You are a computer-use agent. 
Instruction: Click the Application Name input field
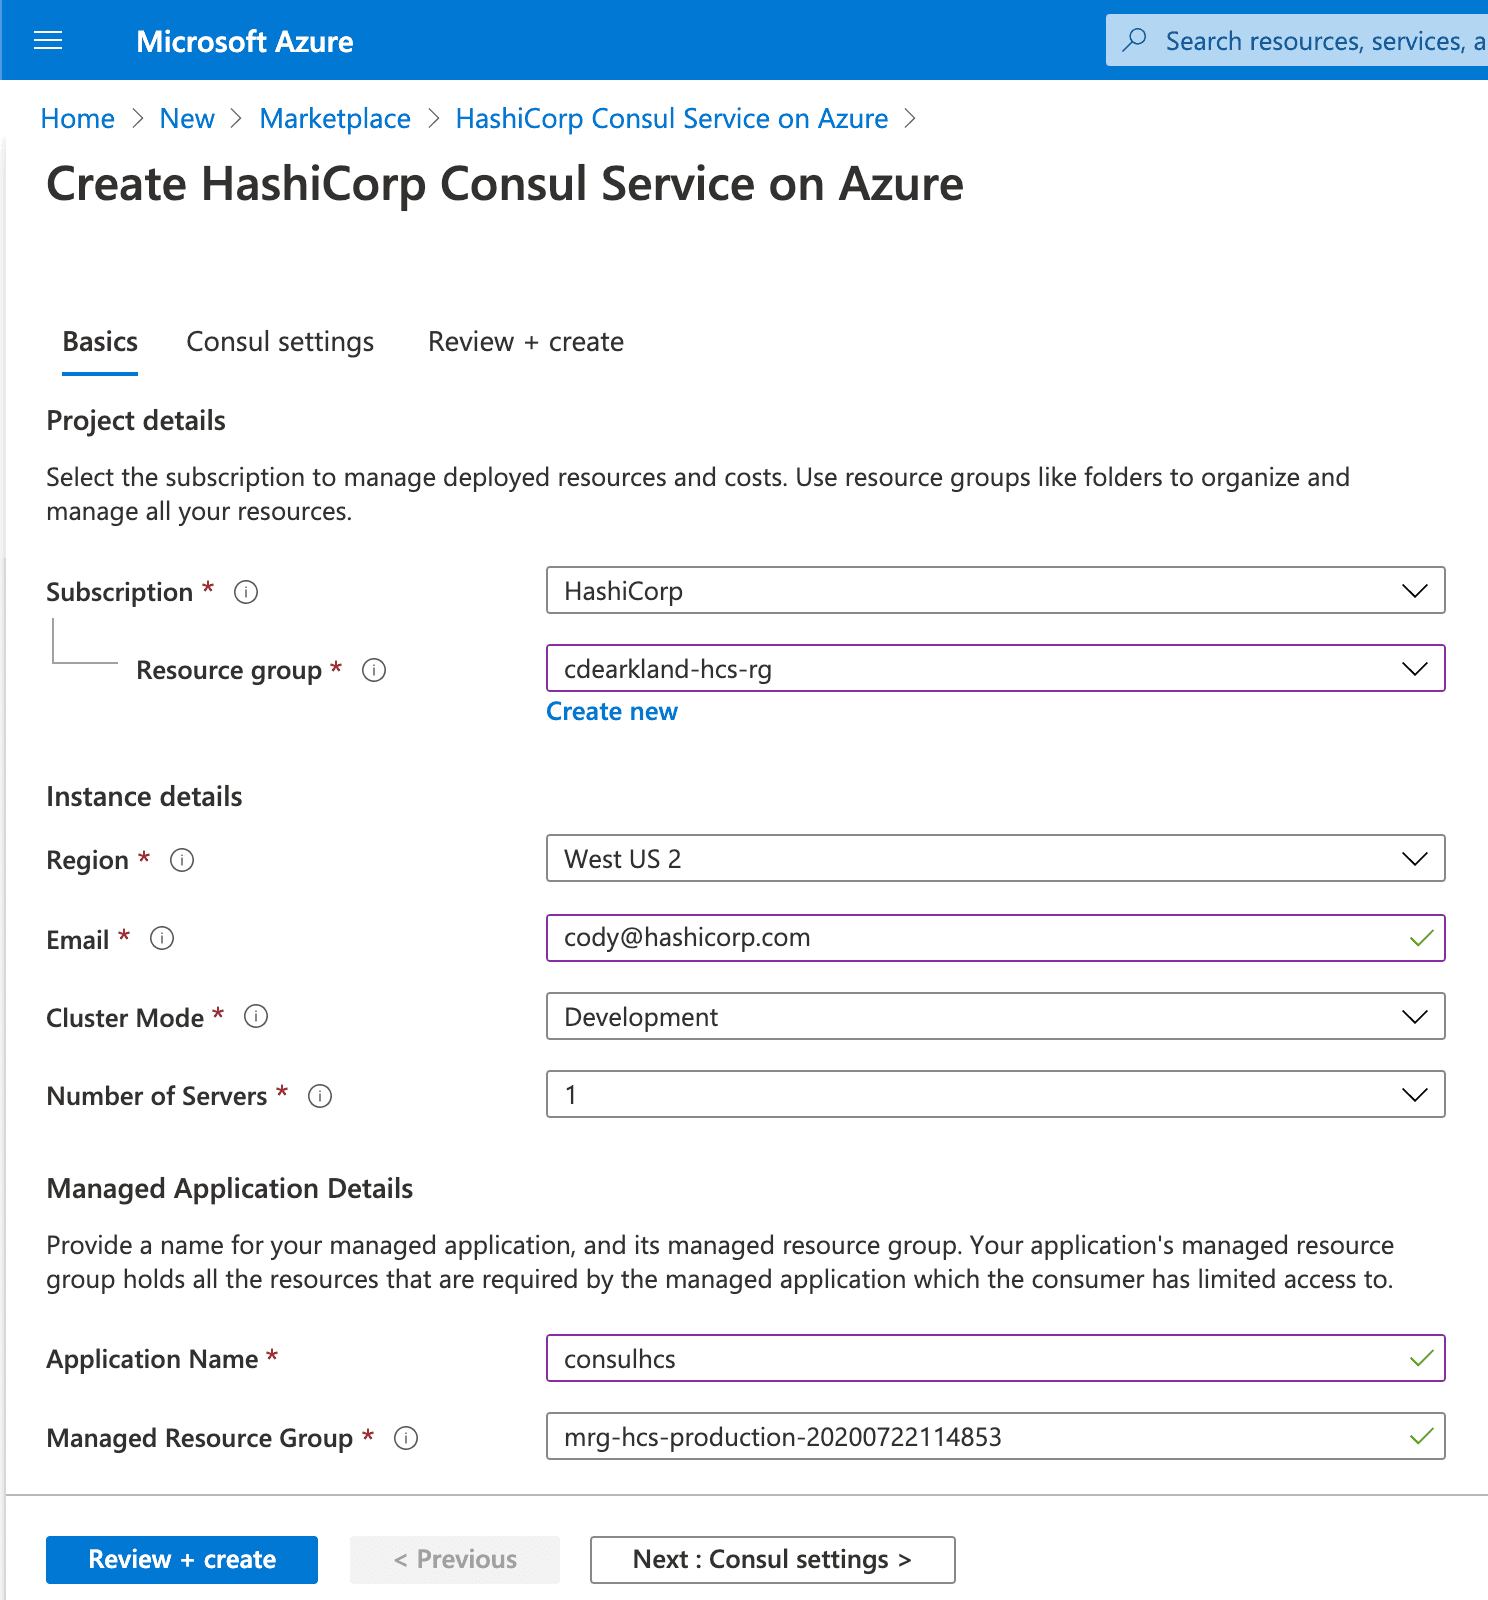click(980, 1359)
